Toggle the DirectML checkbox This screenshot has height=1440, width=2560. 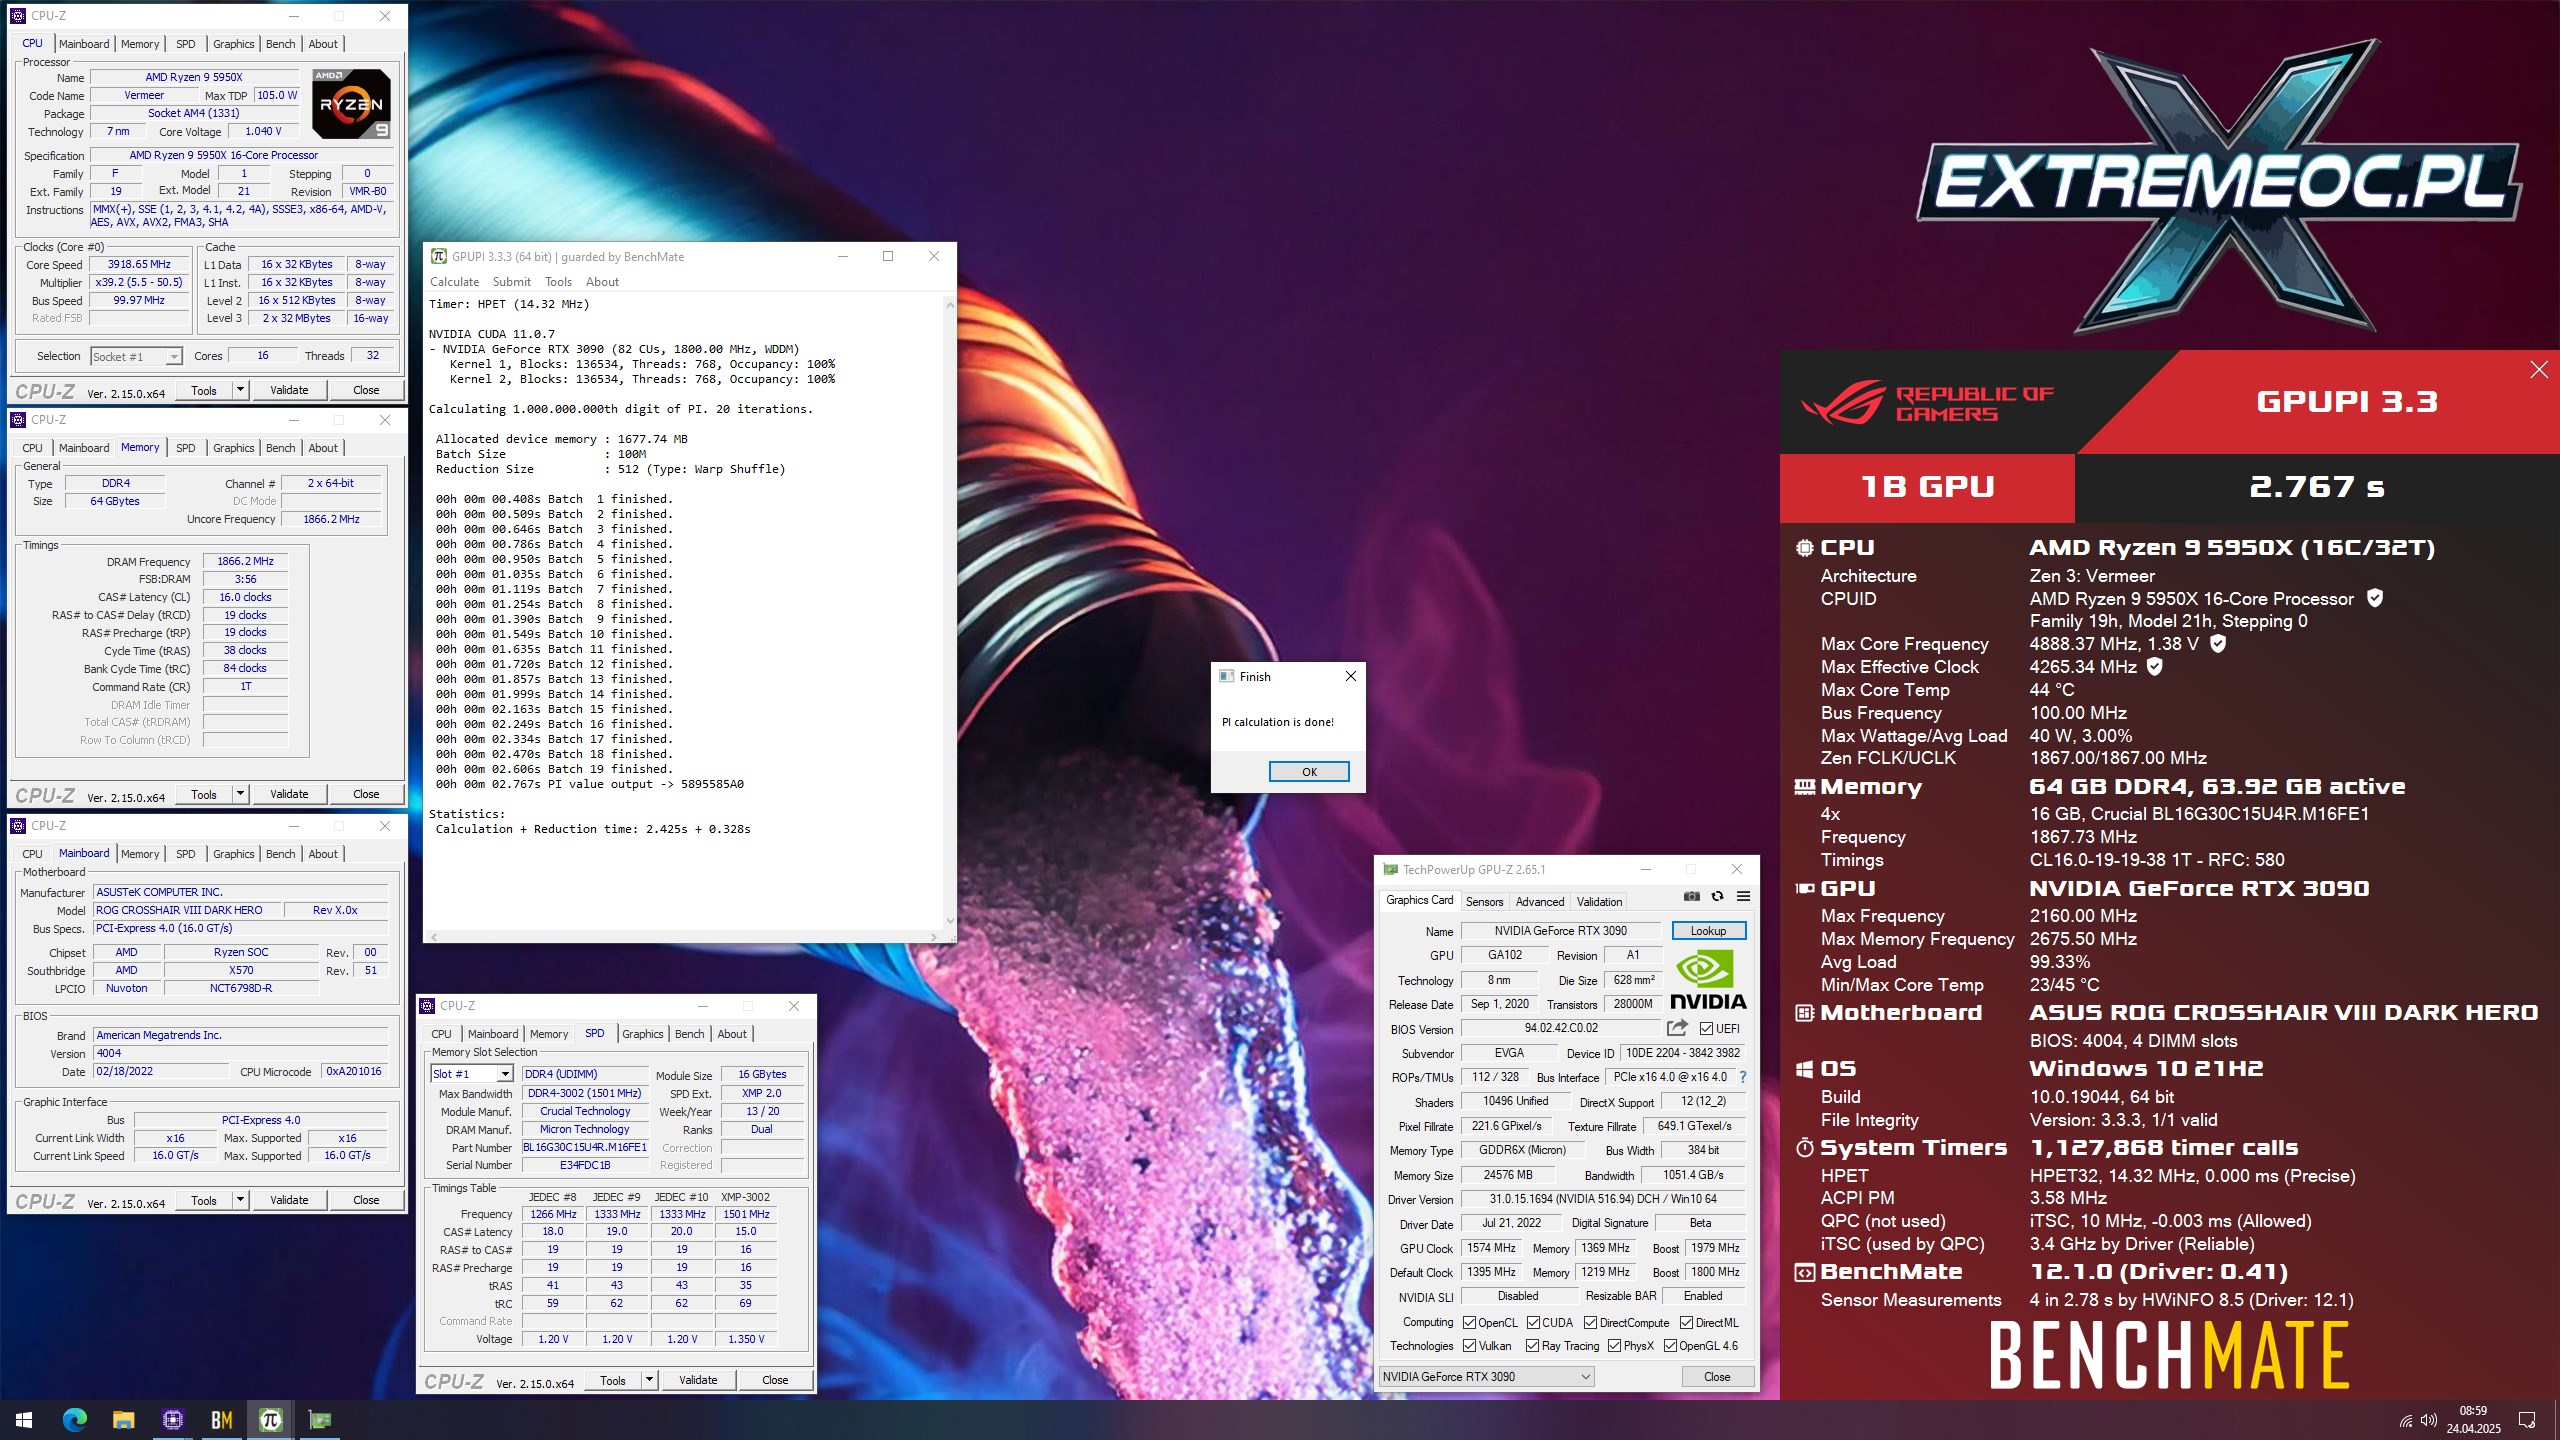1686,1322
